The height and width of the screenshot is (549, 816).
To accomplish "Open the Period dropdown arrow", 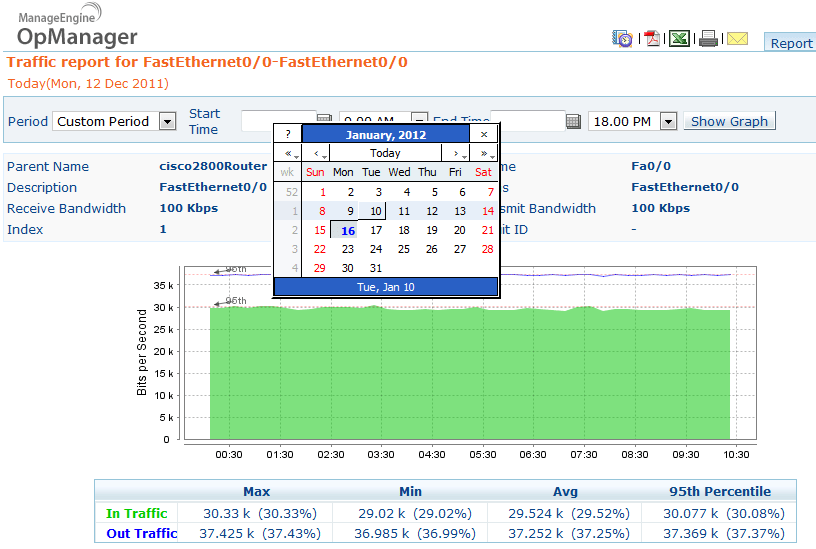I will [x=167, y=121].
